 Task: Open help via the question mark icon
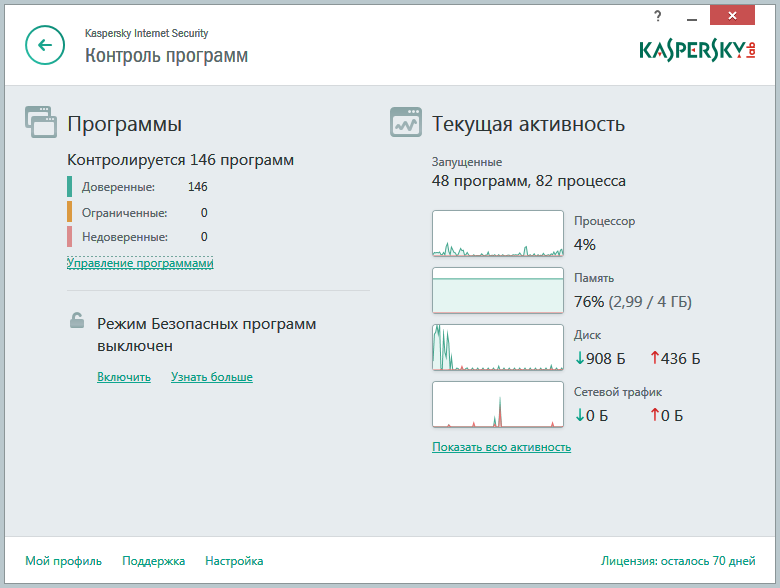658,16
